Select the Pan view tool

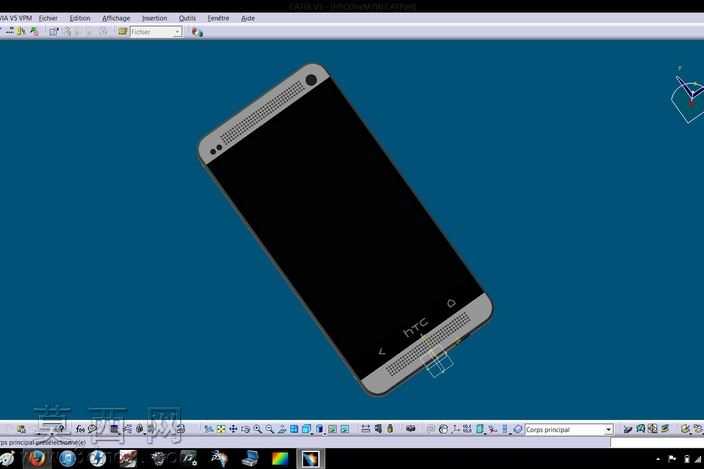pos(233,429)
